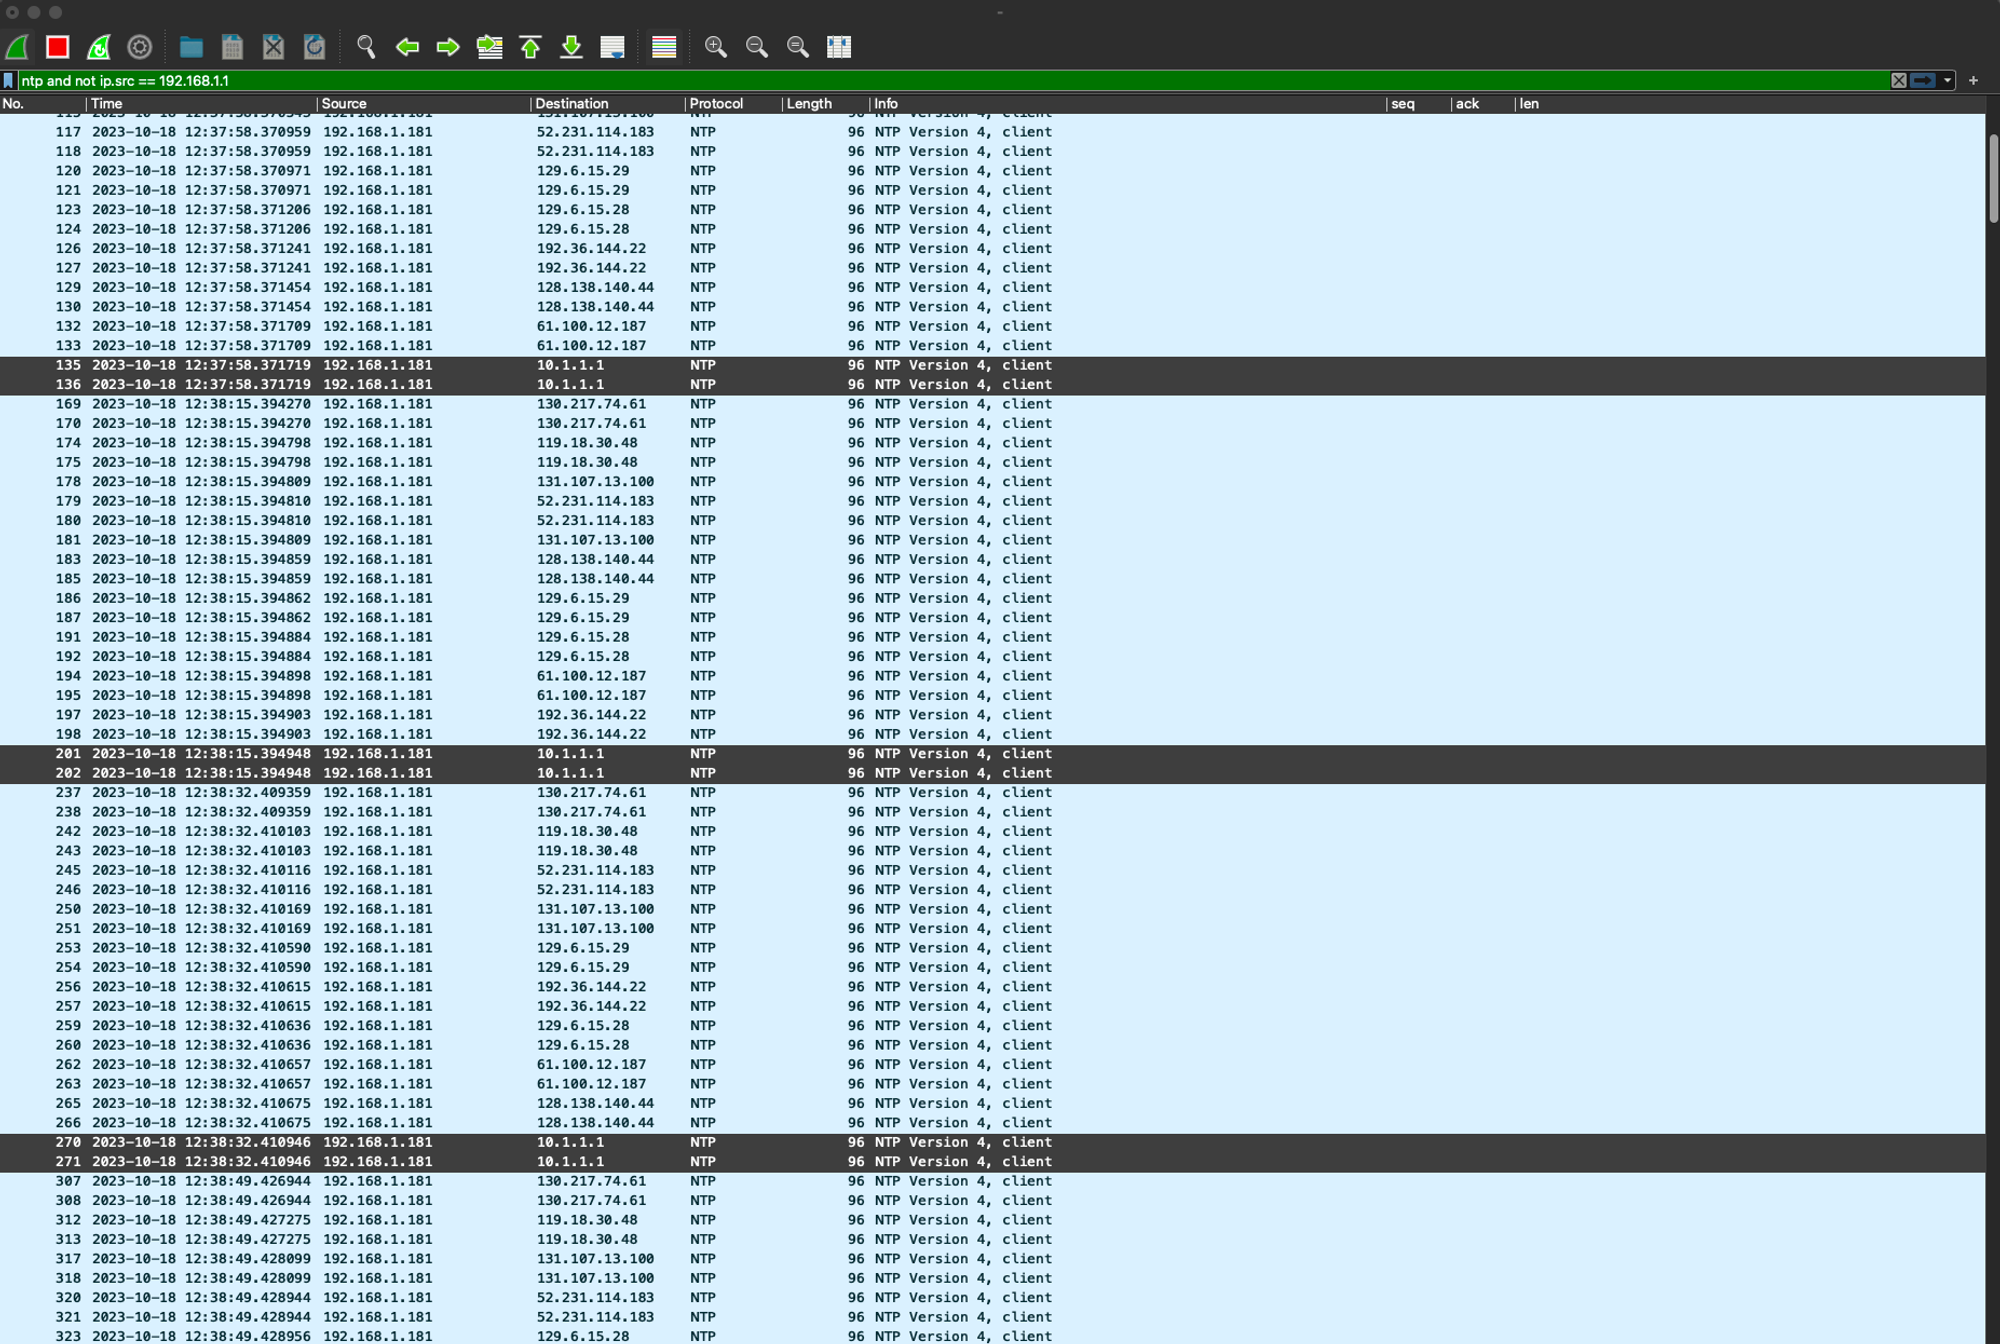Jump to first packet
The image size is (2000, 1344).
tap(530, 47)
